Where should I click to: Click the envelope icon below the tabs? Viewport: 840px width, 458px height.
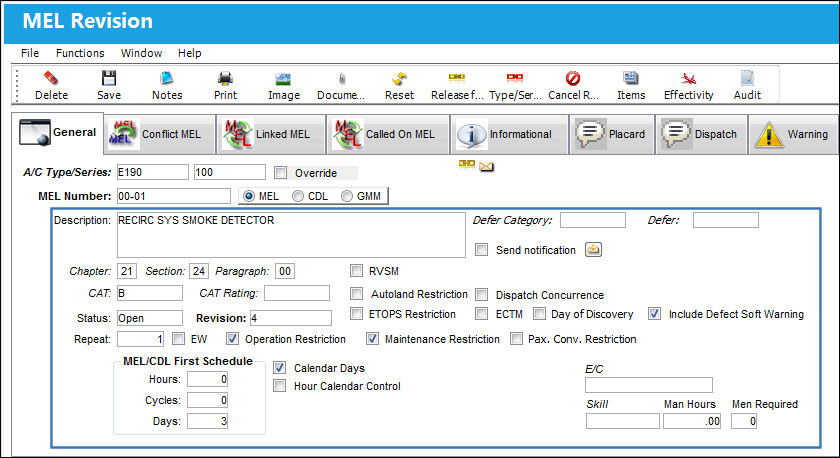(x=486, y=167)
